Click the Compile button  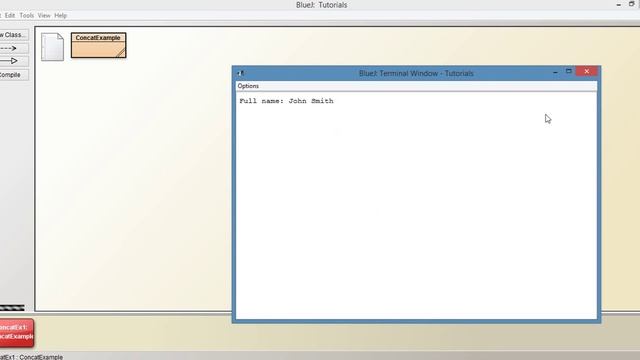(13, 75)
